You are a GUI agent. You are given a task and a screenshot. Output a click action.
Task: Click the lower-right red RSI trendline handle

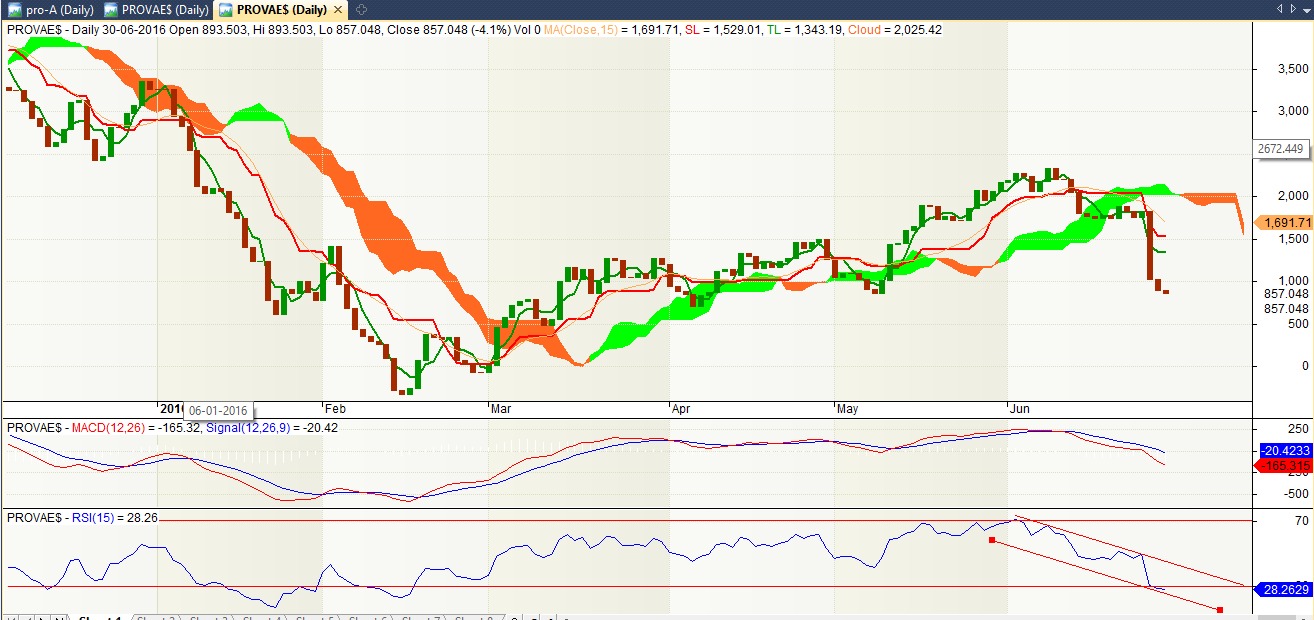click(x=1219, y=609)
